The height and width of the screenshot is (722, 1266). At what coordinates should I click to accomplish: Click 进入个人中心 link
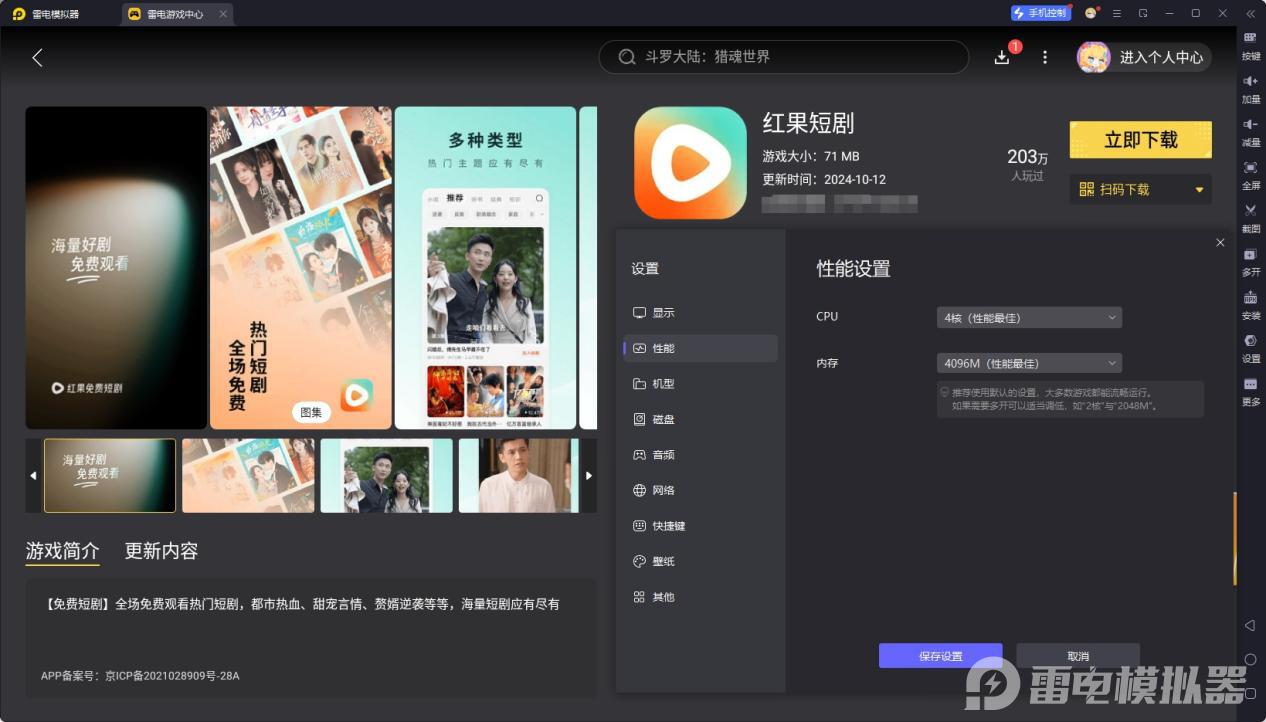click(x=1161, y=58)
